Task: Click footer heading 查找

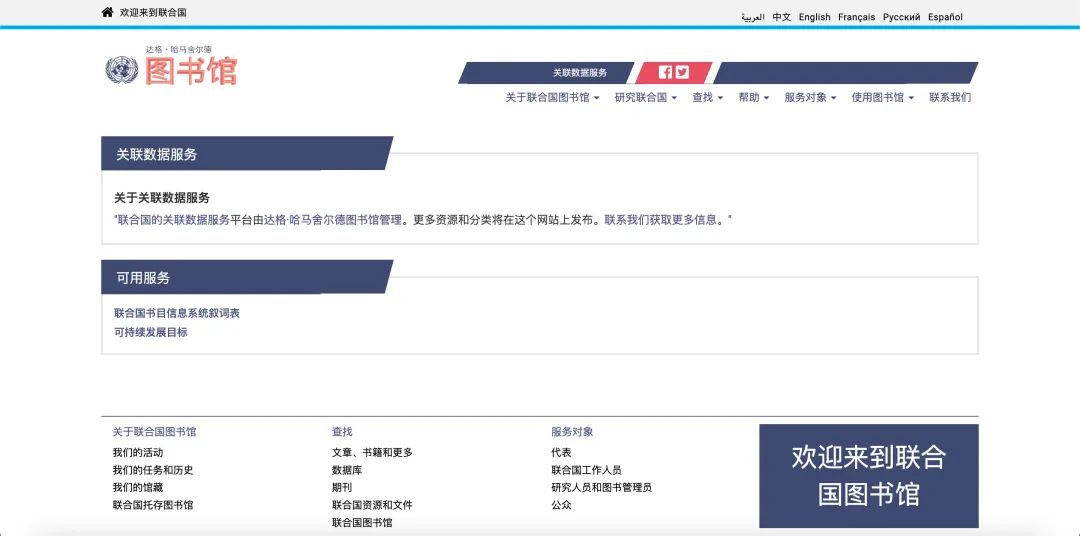Action: [342, 432]
